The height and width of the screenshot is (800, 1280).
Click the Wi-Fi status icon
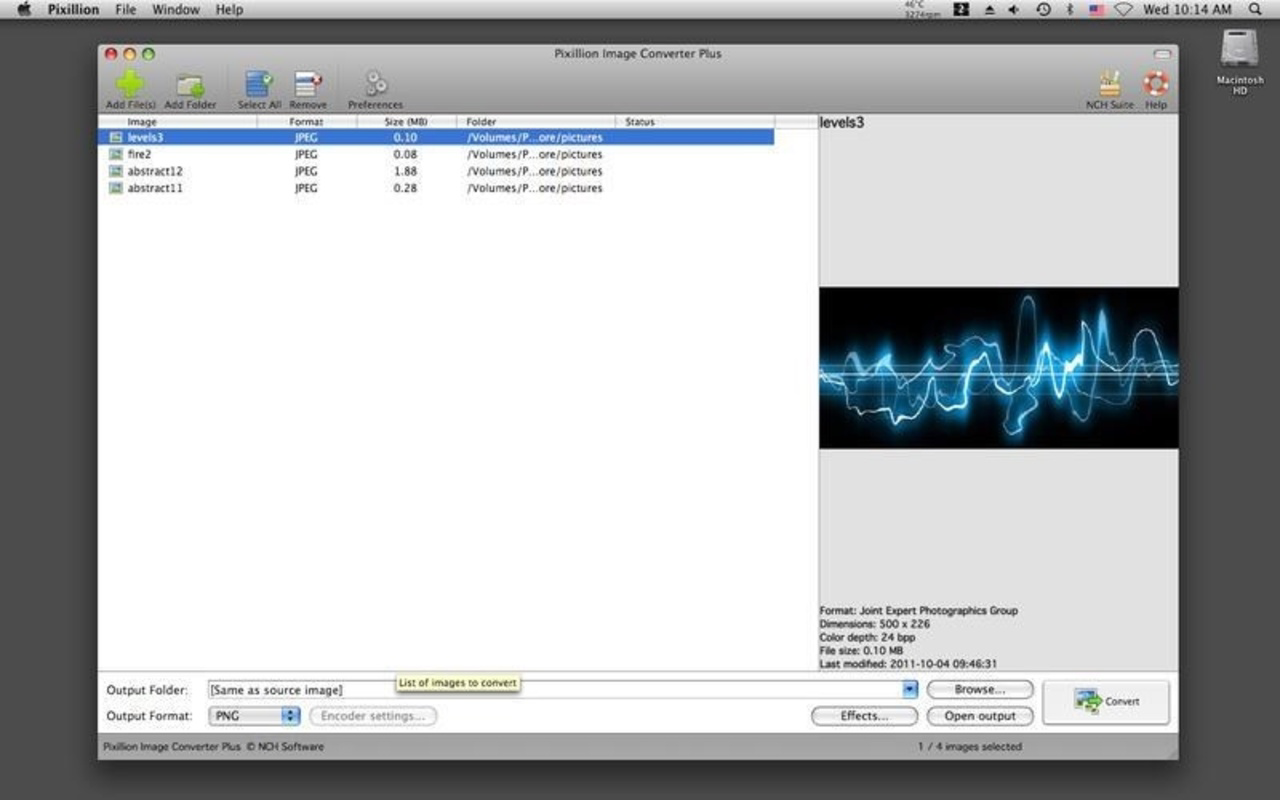pyautogui.click(x=1123, y=9)
